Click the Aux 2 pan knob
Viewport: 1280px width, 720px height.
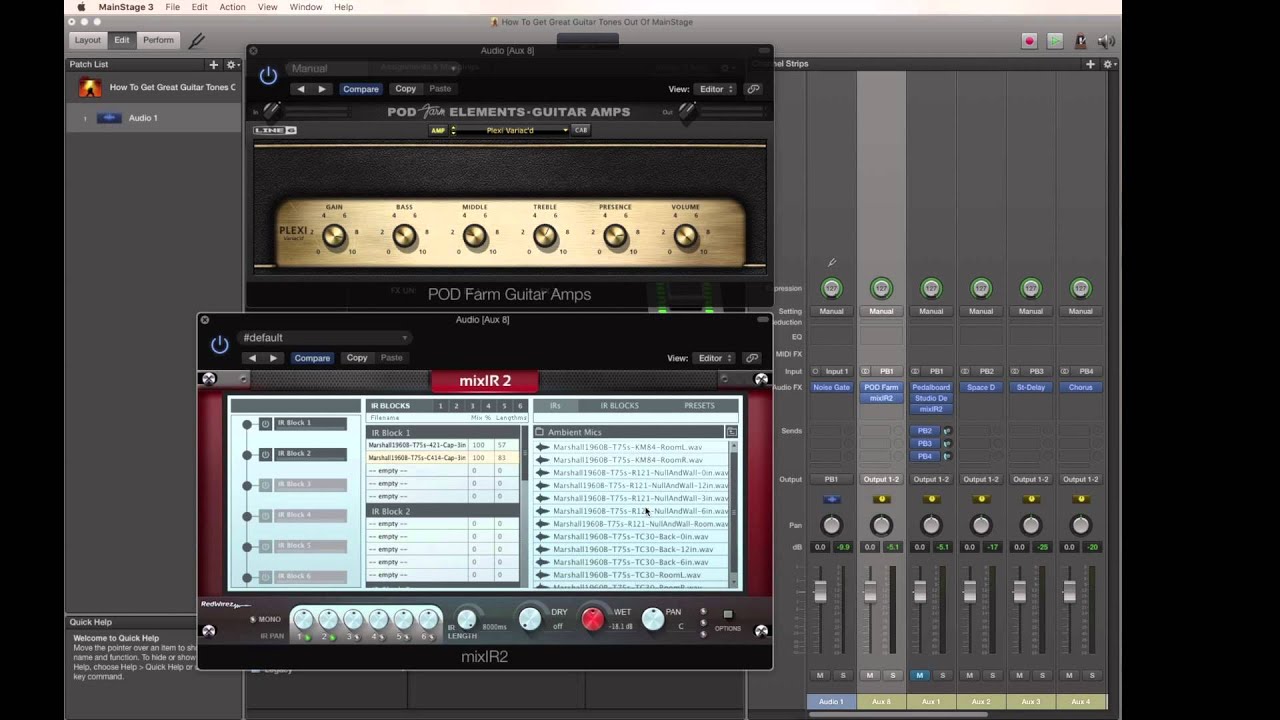click(x=981, y=525)
